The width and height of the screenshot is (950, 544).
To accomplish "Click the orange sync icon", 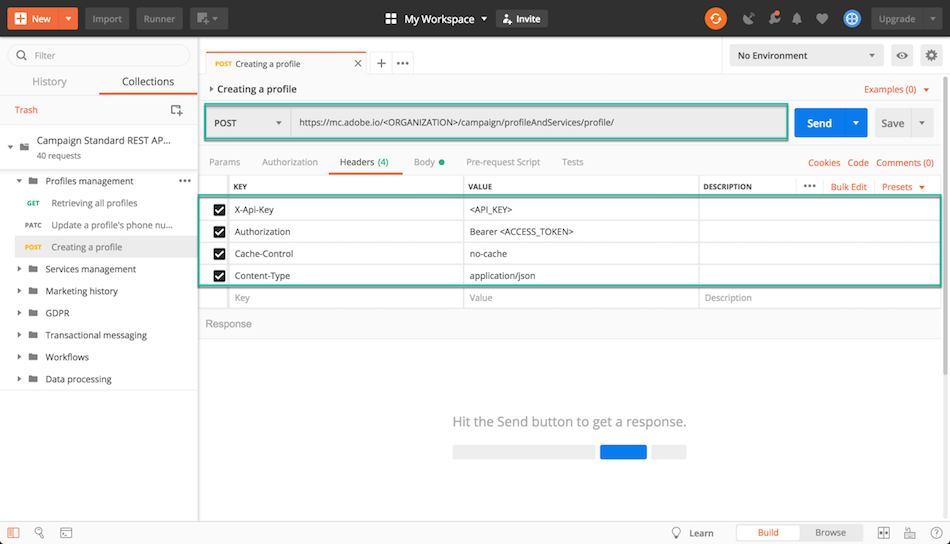I will (x=716, y=18).
